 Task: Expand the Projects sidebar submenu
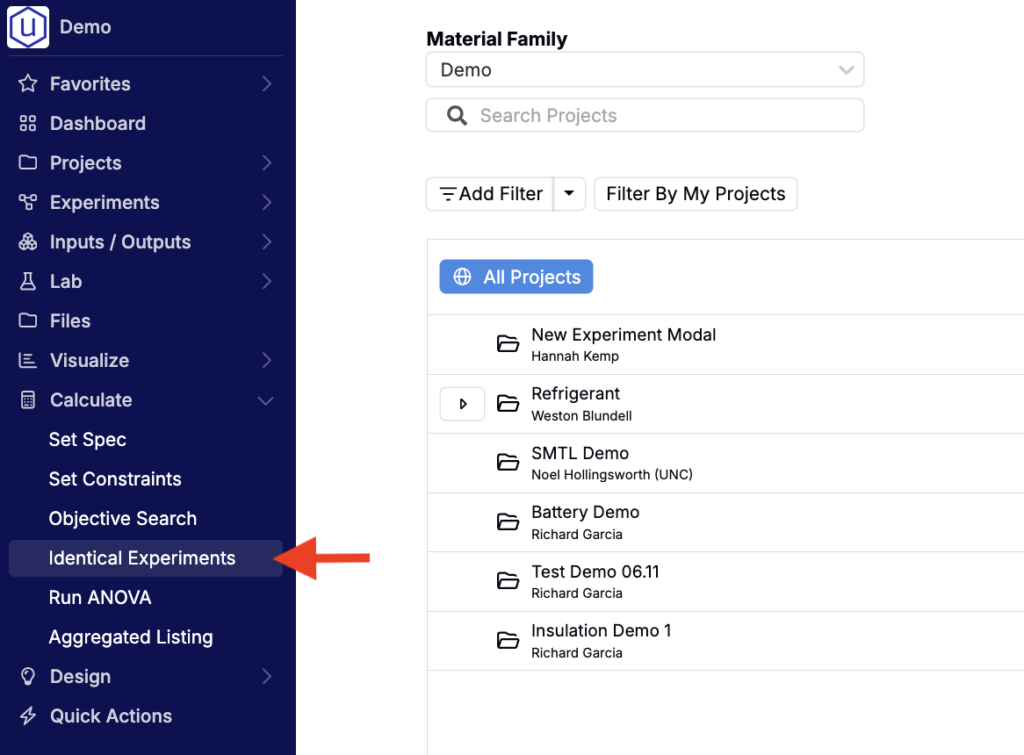tap(266, 163)
